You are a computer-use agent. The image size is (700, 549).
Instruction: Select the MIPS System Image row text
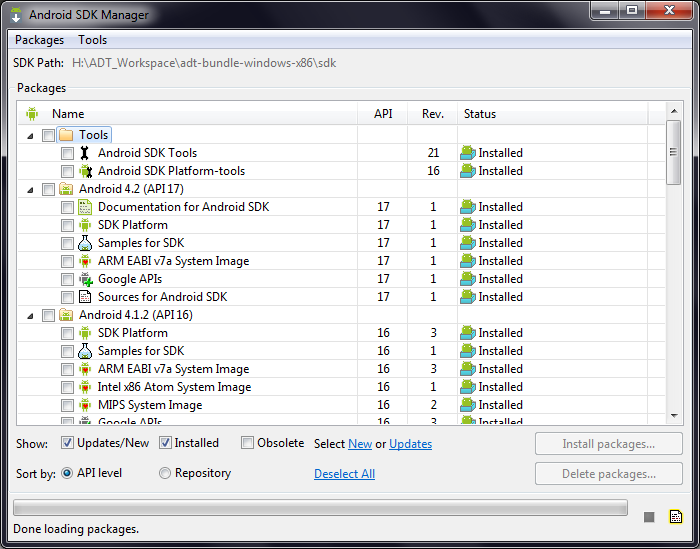pos(150,405)
